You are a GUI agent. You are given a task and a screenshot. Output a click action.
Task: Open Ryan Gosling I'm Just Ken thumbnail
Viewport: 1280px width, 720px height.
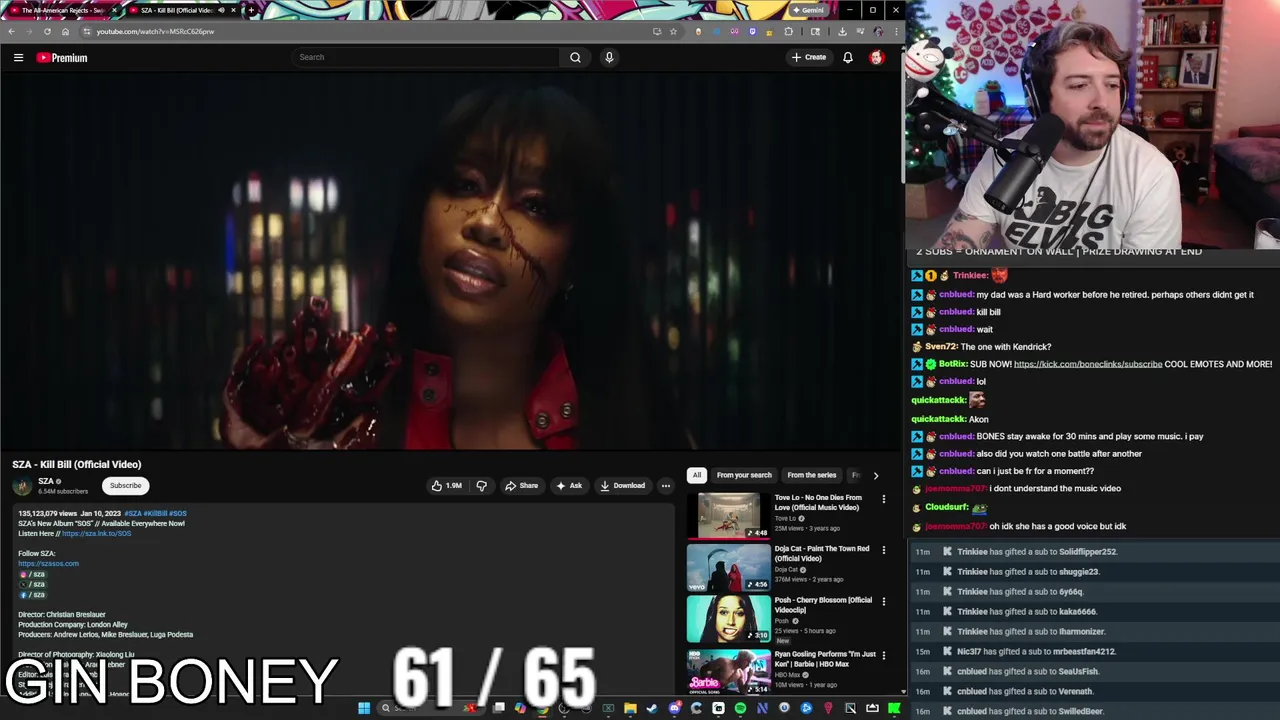pos(729,671)
